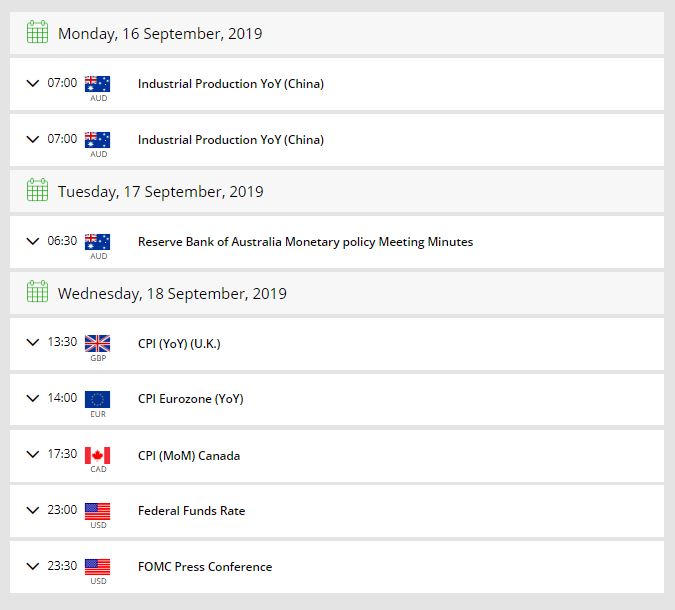Screen dimensions: 675x610
Task: Expand the FOMC Press Conference row chevron
Action: (32, 566)
